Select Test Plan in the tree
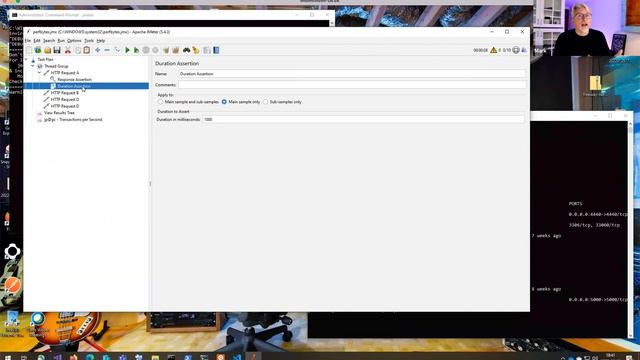This screenshot has width=640, height=360. click(x=45, y=60)
